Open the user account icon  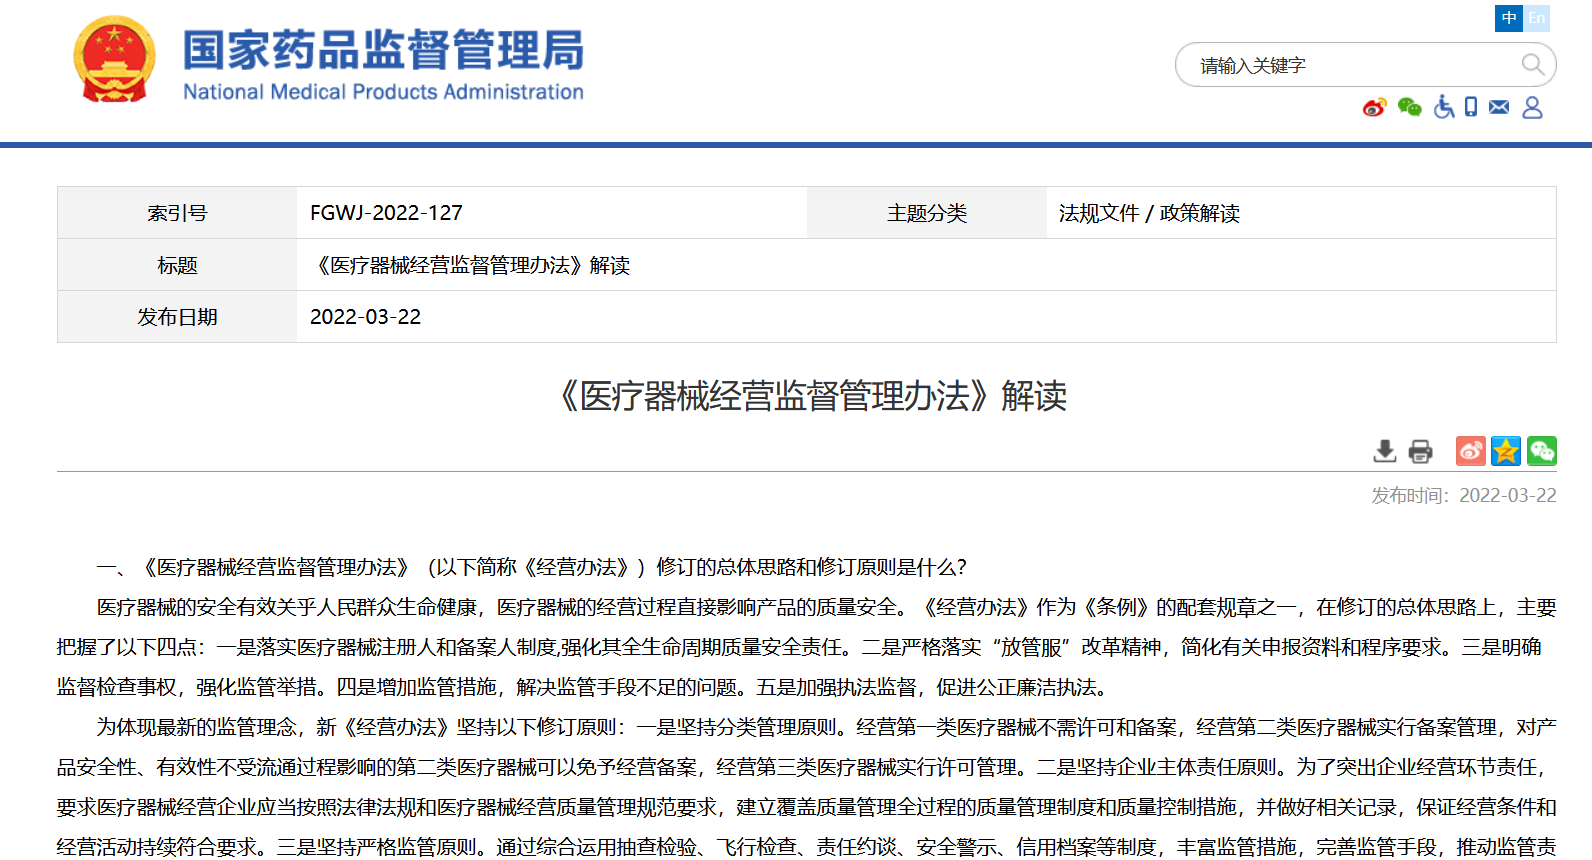coord(1532,107)
